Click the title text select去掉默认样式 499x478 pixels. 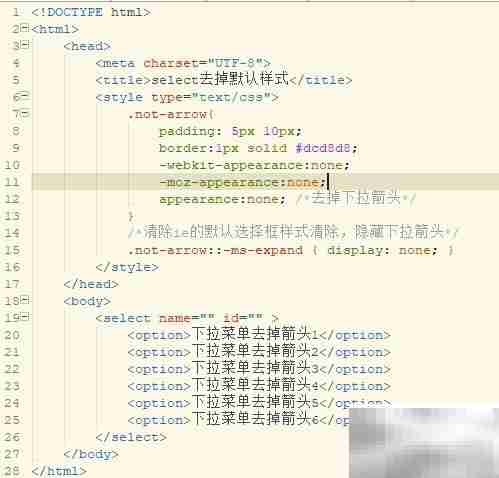point(220,79)
